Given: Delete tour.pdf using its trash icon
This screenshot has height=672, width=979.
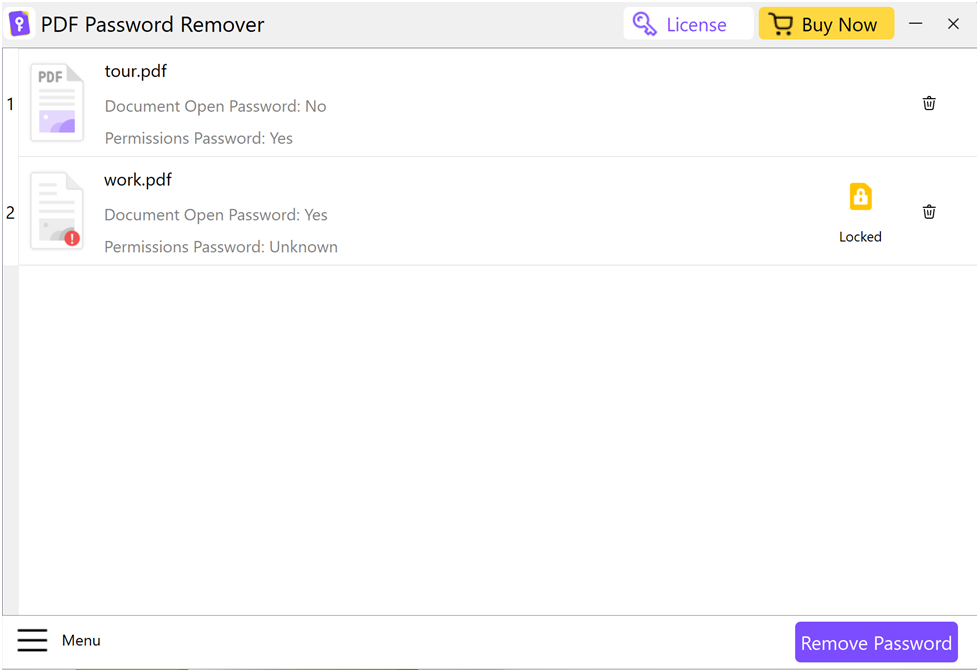Looking at the screenshot, I should tap(929, 103).
